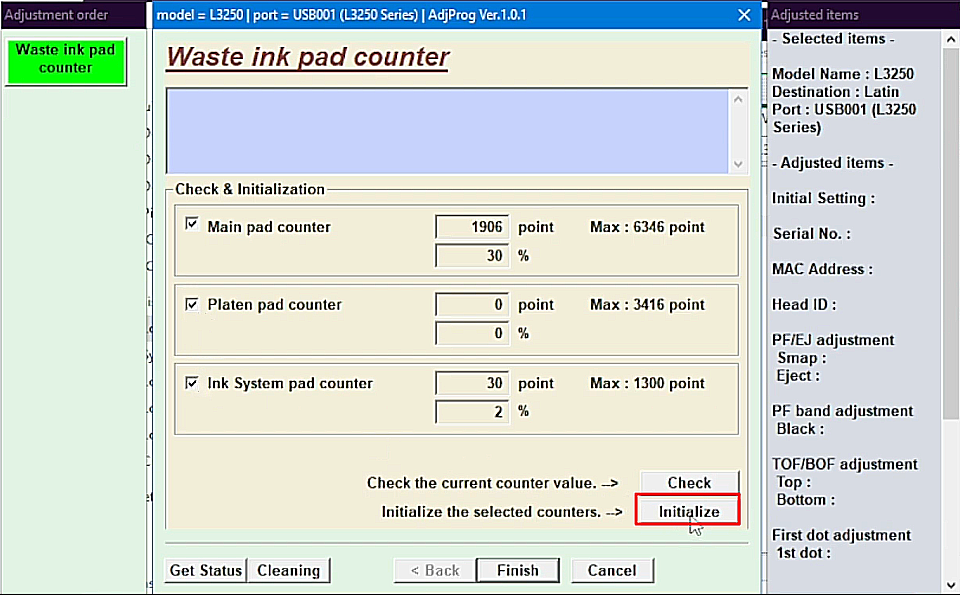Click the 'Adjustment order' panel header
Viewport: 960px width, 595px height.
tap(56, 15)
